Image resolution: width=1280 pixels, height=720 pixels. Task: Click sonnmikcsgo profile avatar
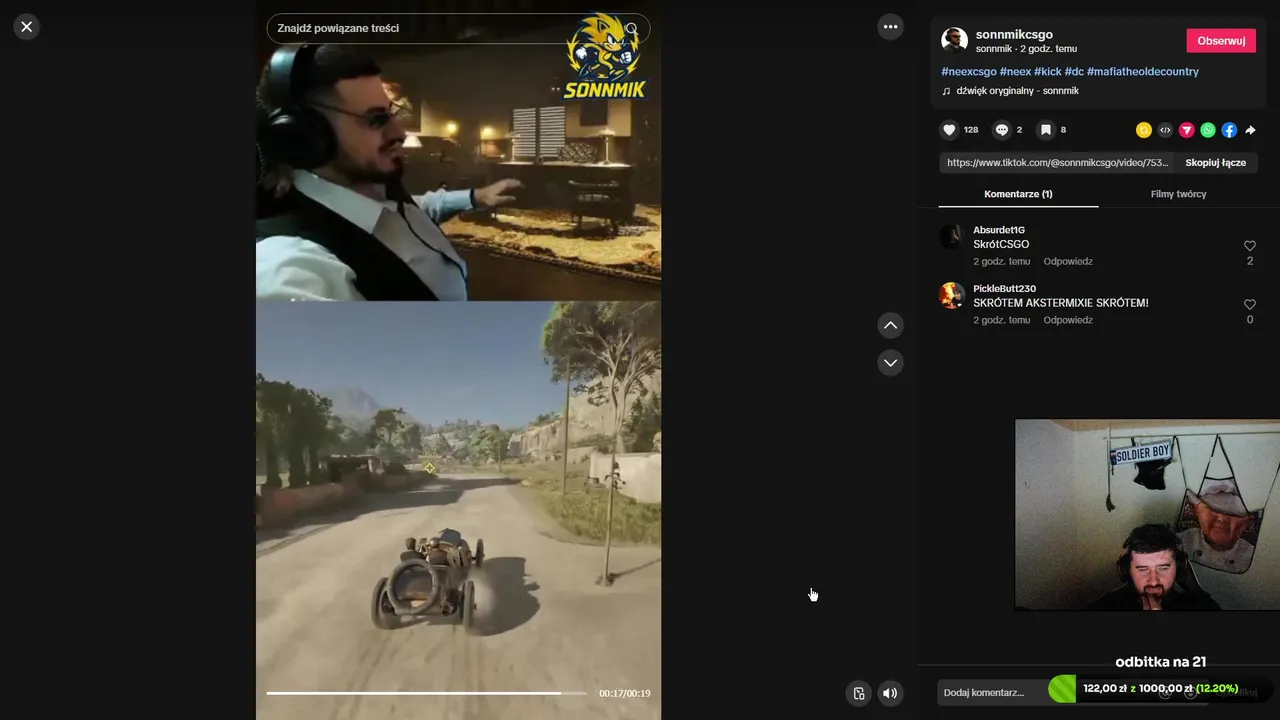click(x=954, y=40)
